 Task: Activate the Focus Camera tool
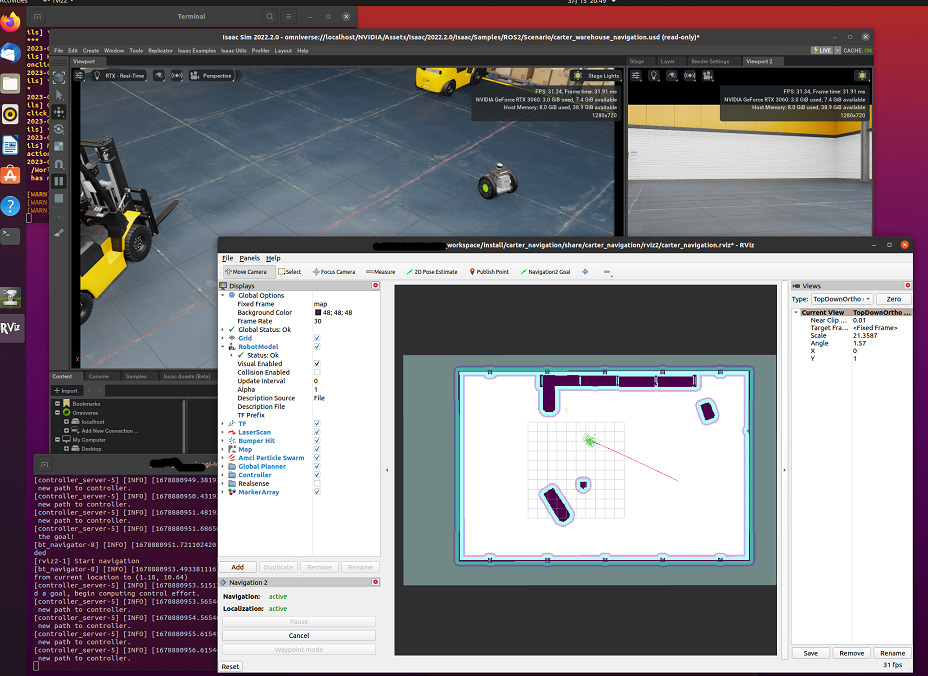tap(334, 271)
